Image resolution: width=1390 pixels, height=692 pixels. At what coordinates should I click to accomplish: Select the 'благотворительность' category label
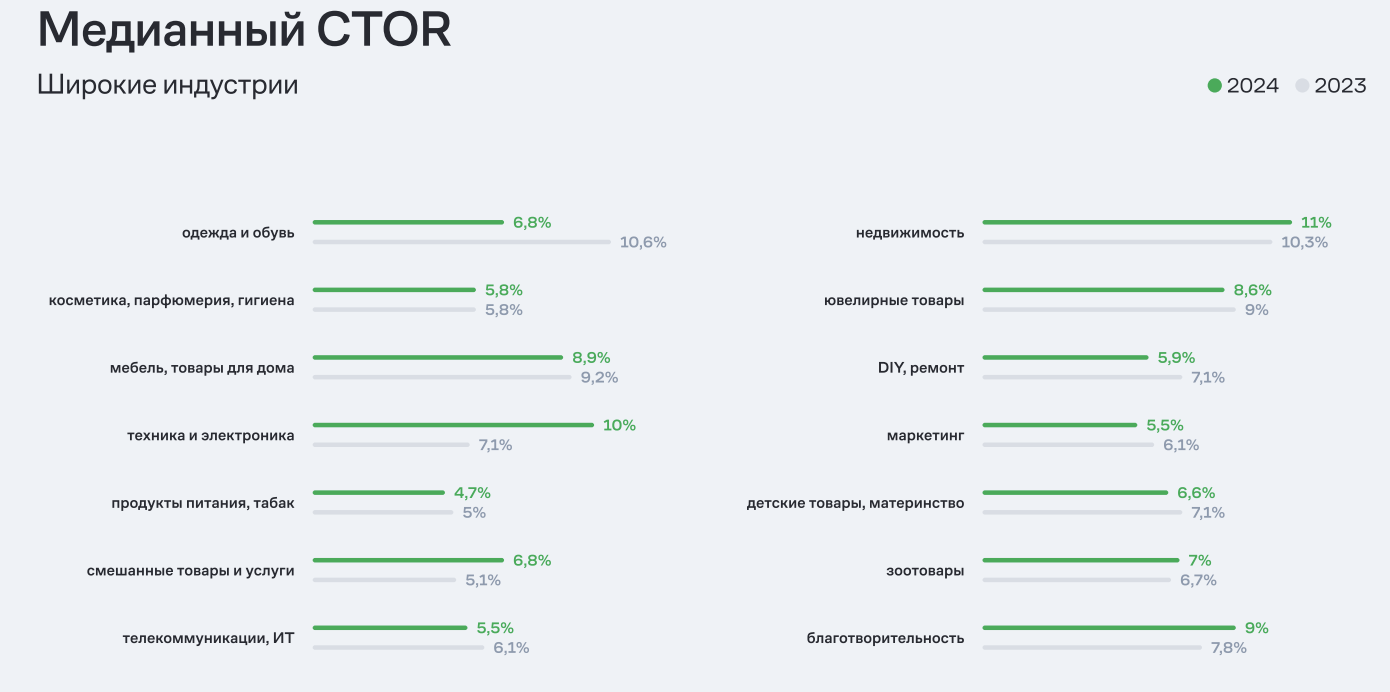(x=885, y=638)
